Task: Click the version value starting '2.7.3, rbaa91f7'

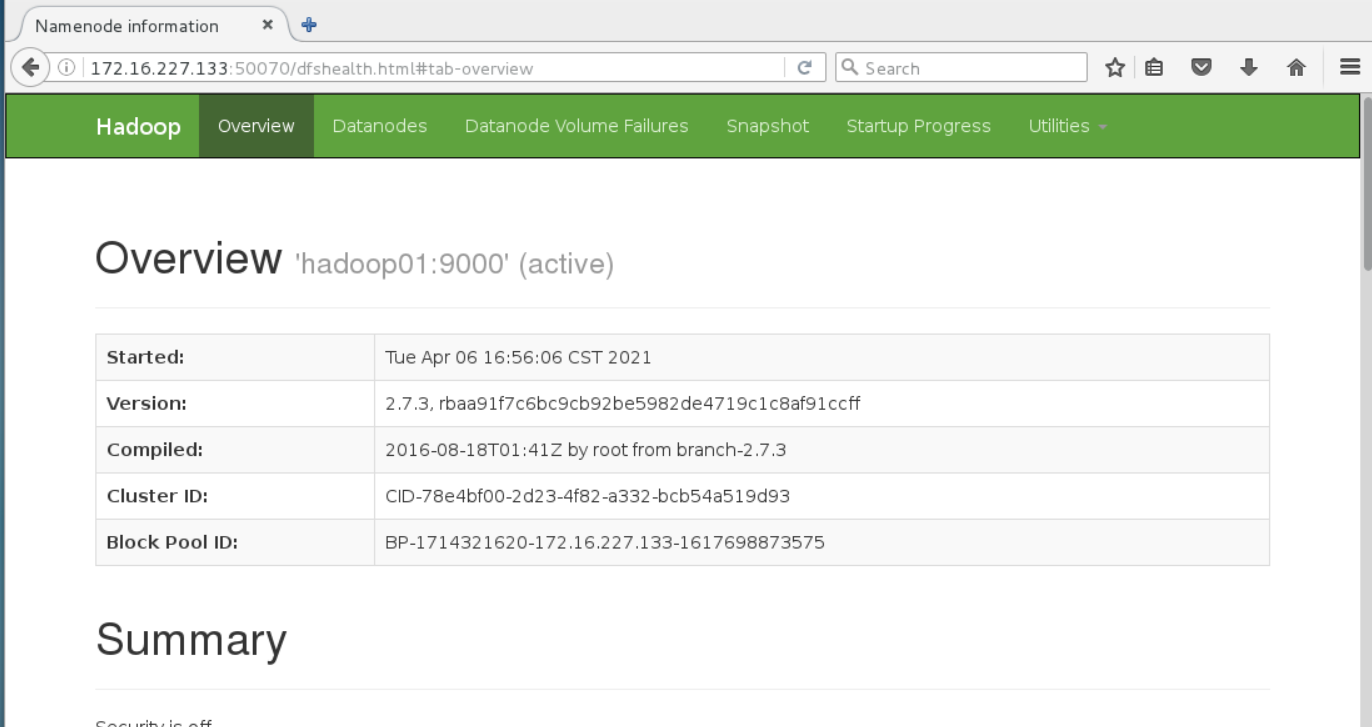Action: coord(622,403)
